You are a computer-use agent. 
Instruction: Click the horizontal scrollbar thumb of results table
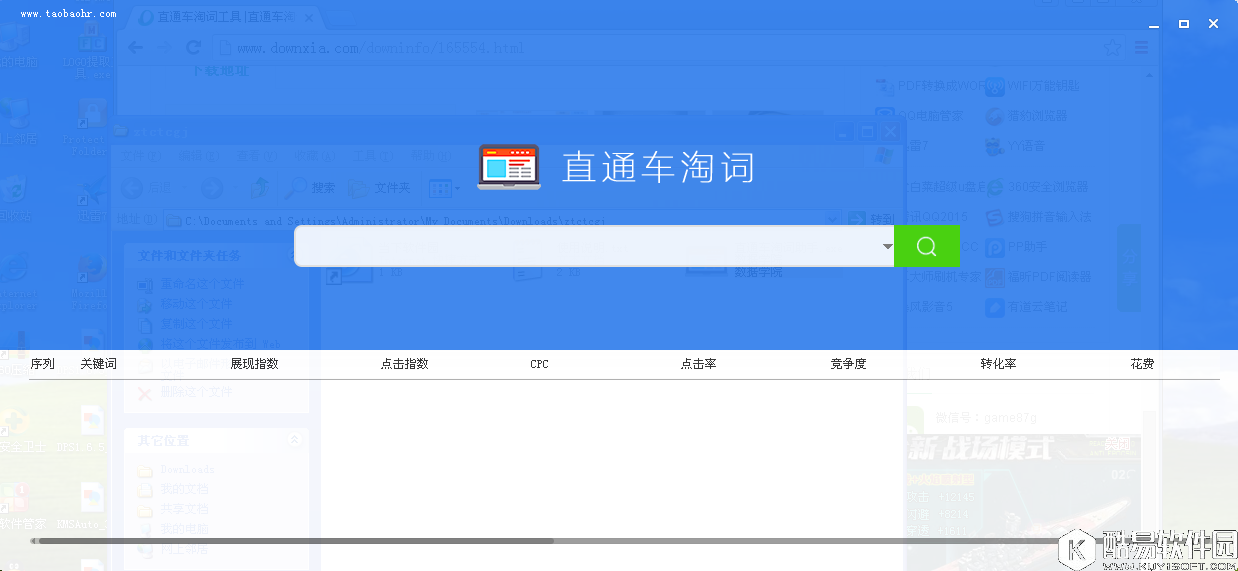tap(295, 541)
